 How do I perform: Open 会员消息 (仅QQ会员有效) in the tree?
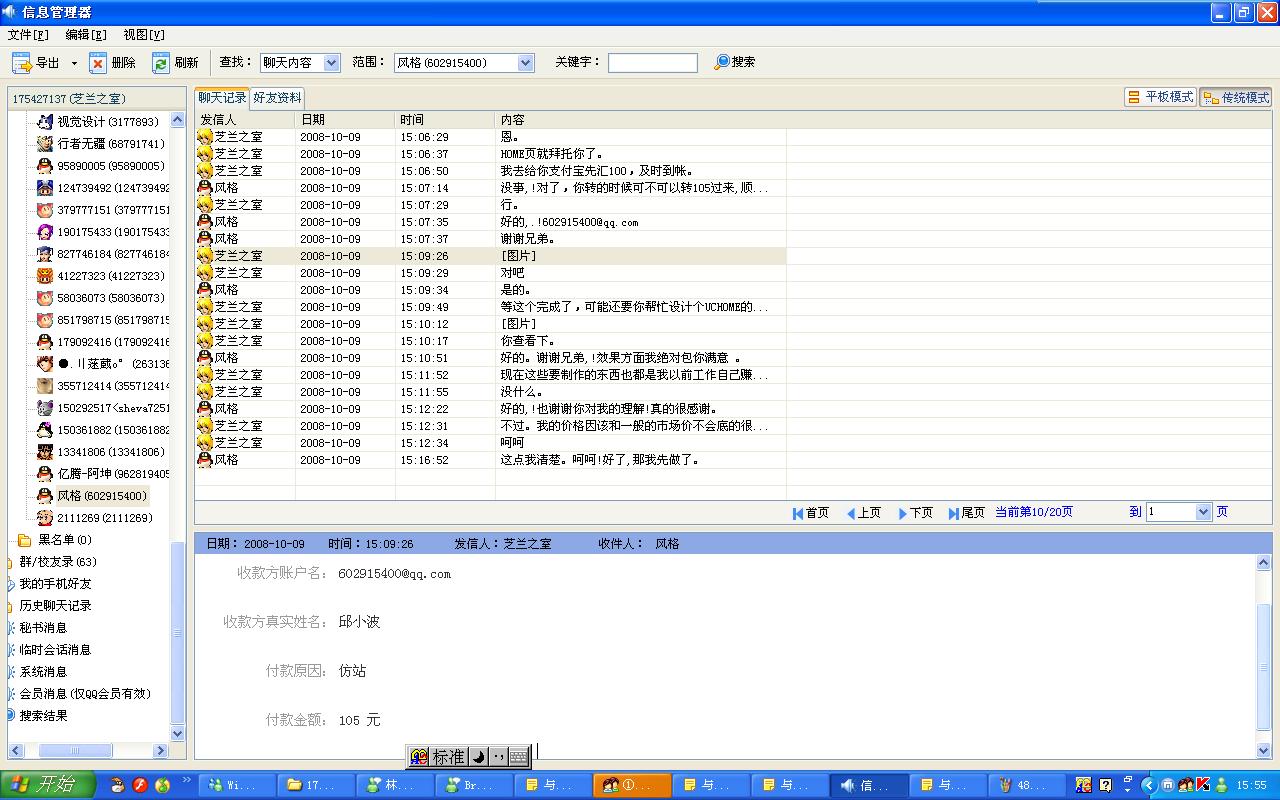pos(85,694)
